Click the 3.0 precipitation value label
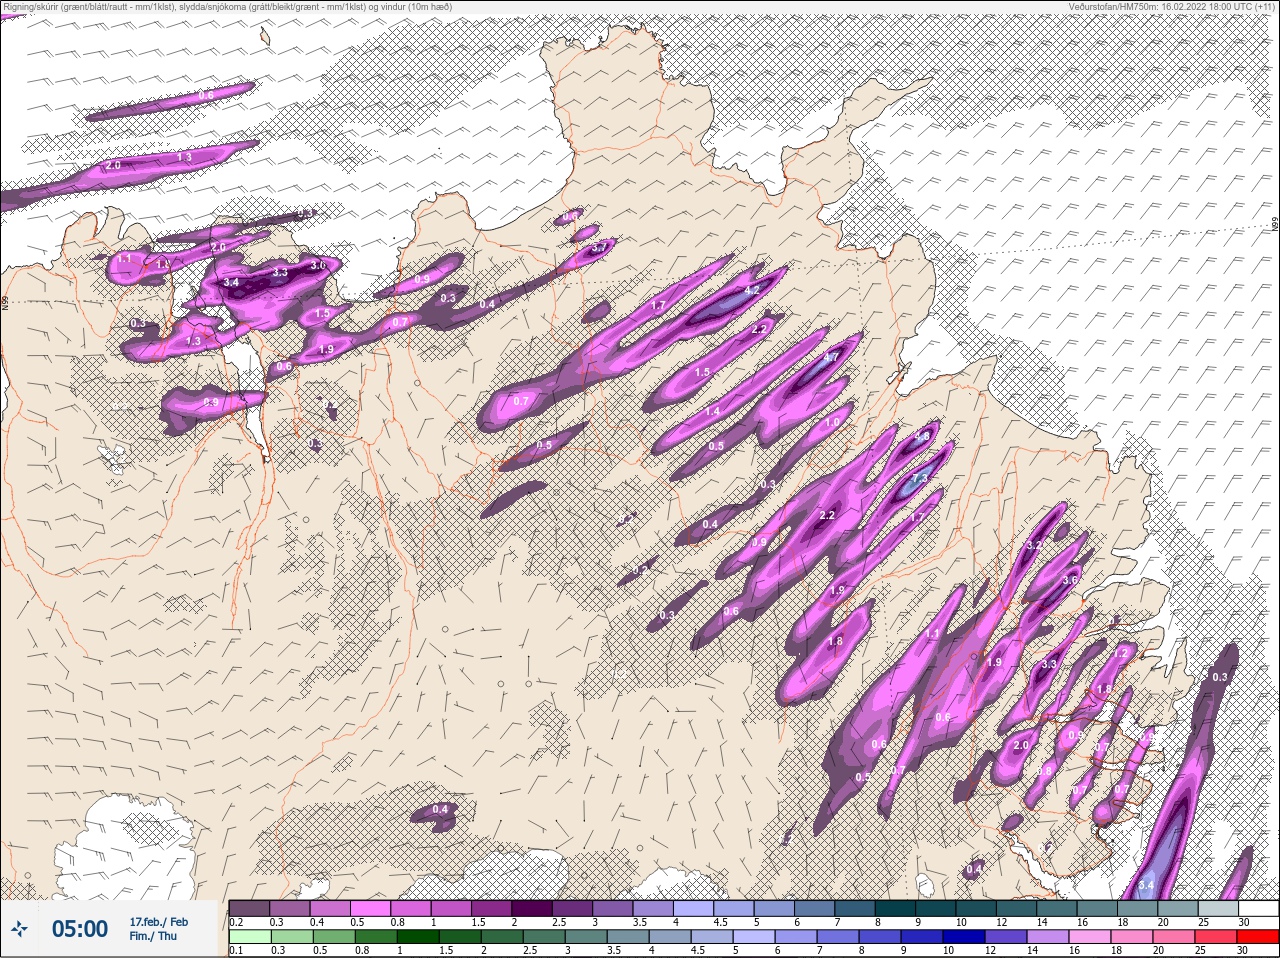 (x=317, y=265)
